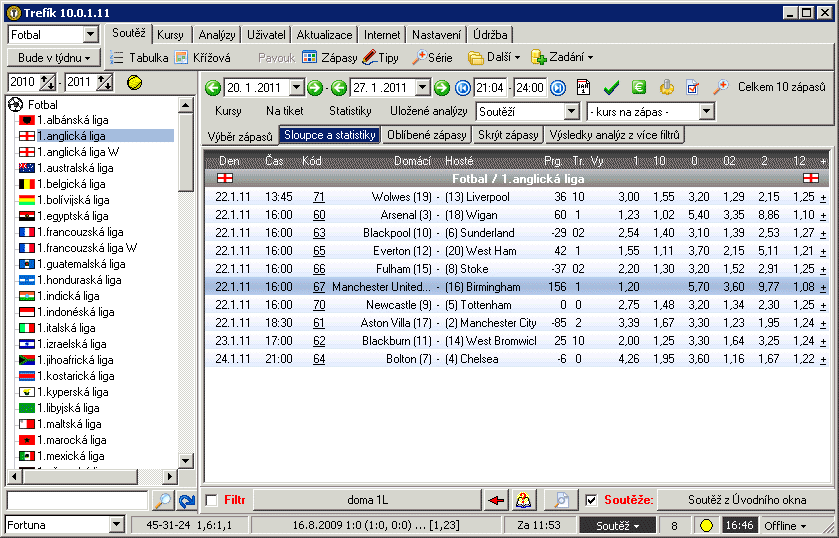This screenshot has width=839, height=538.
Task: Click the magnifier icon next to Celkem 10 zápasů
Action: [721, 87]
